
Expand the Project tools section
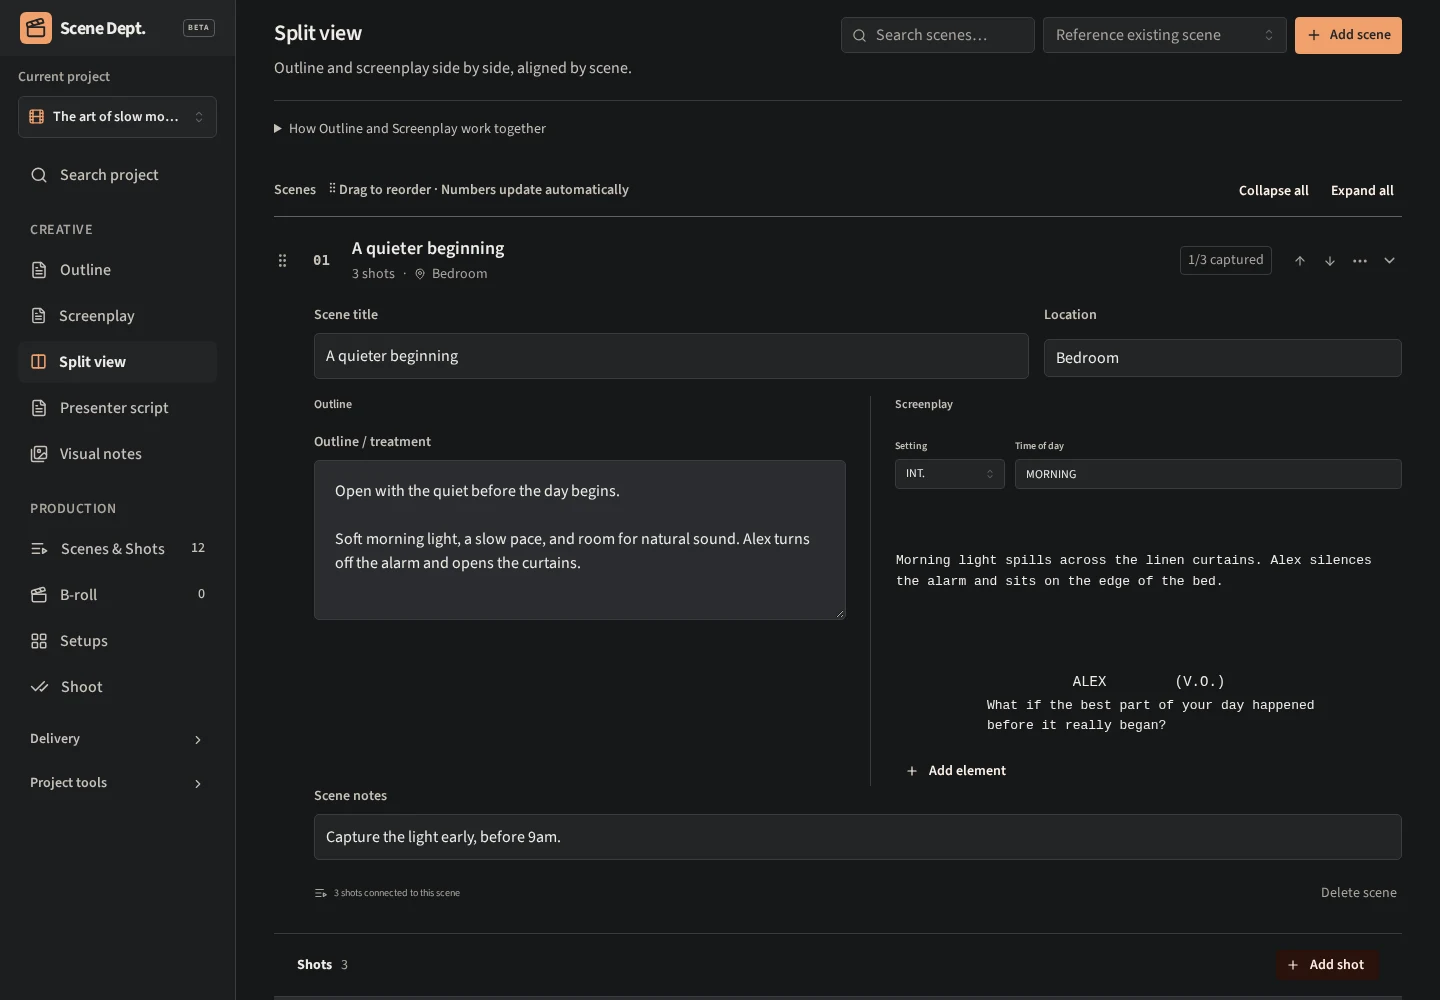pos(117,783)
